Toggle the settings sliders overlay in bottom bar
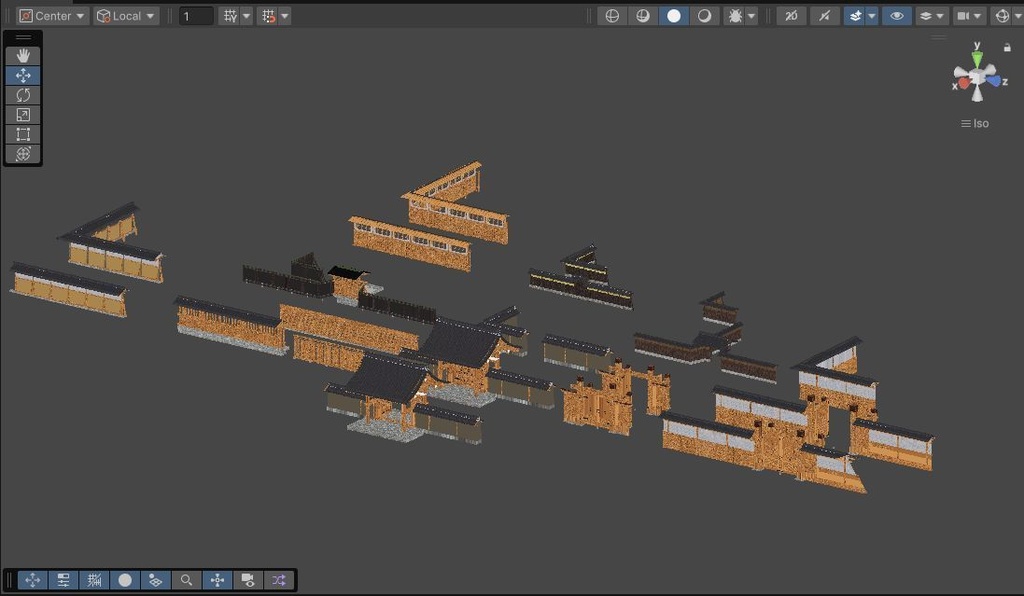This screenshot has width=1024, height=596. 63,580
